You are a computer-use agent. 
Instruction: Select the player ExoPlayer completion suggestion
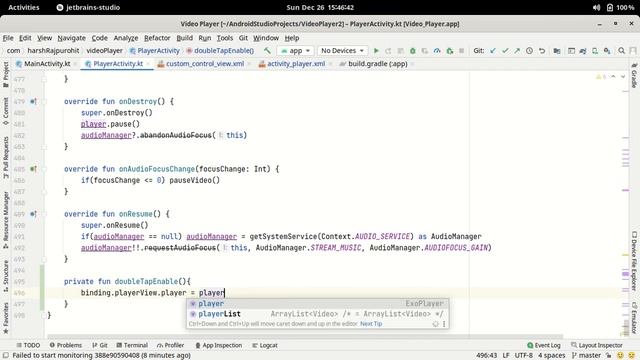click(317, 304)
